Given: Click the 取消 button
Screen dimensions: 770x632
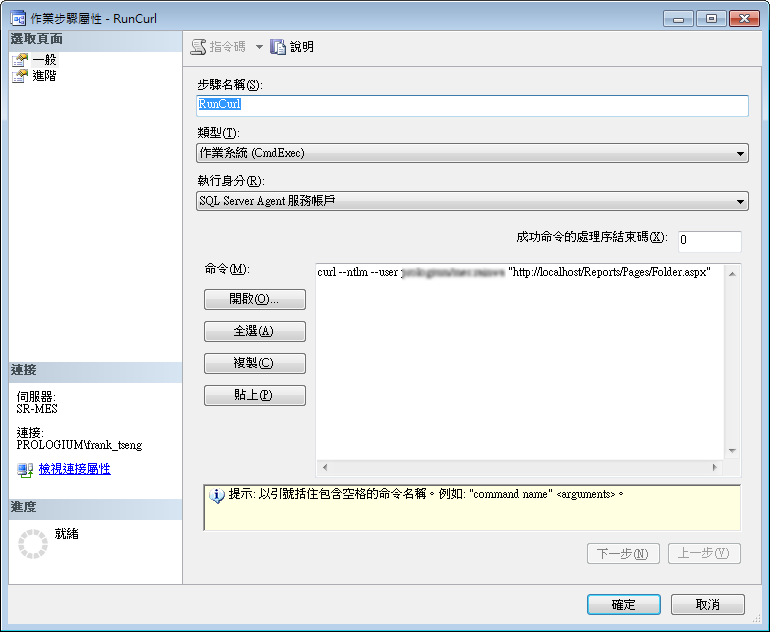Looking at the screenshot, I should click(x=708, y=605).
